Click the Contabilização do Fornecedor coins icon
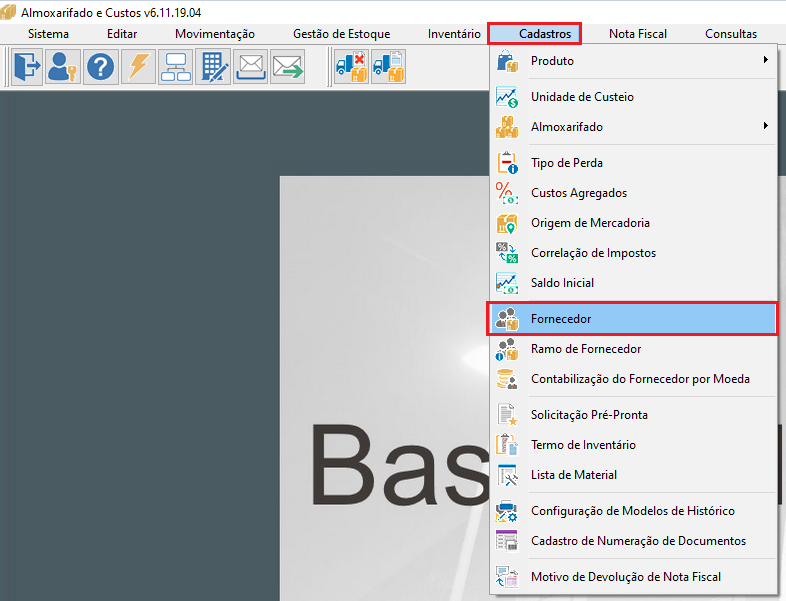Viewport: 786px width, 601px height. [x=507, y=379]
